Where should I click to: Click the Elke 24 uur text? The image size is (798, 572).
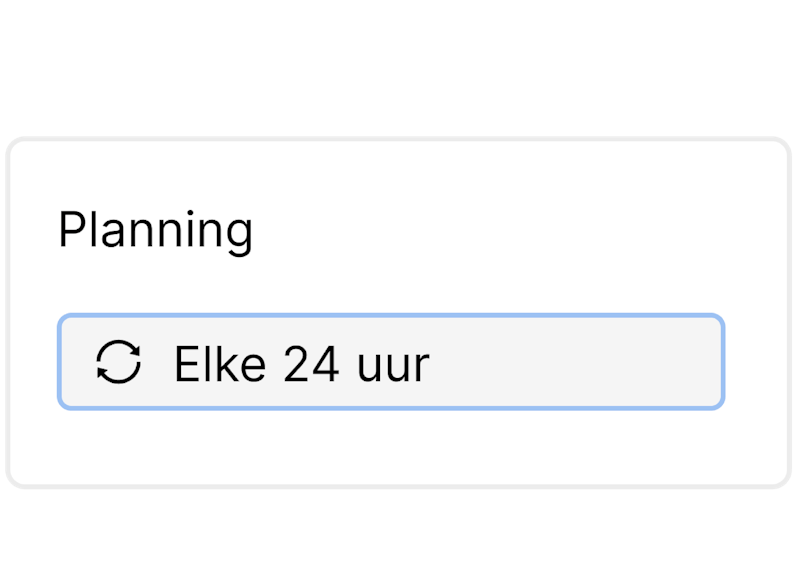click(301, 364)
